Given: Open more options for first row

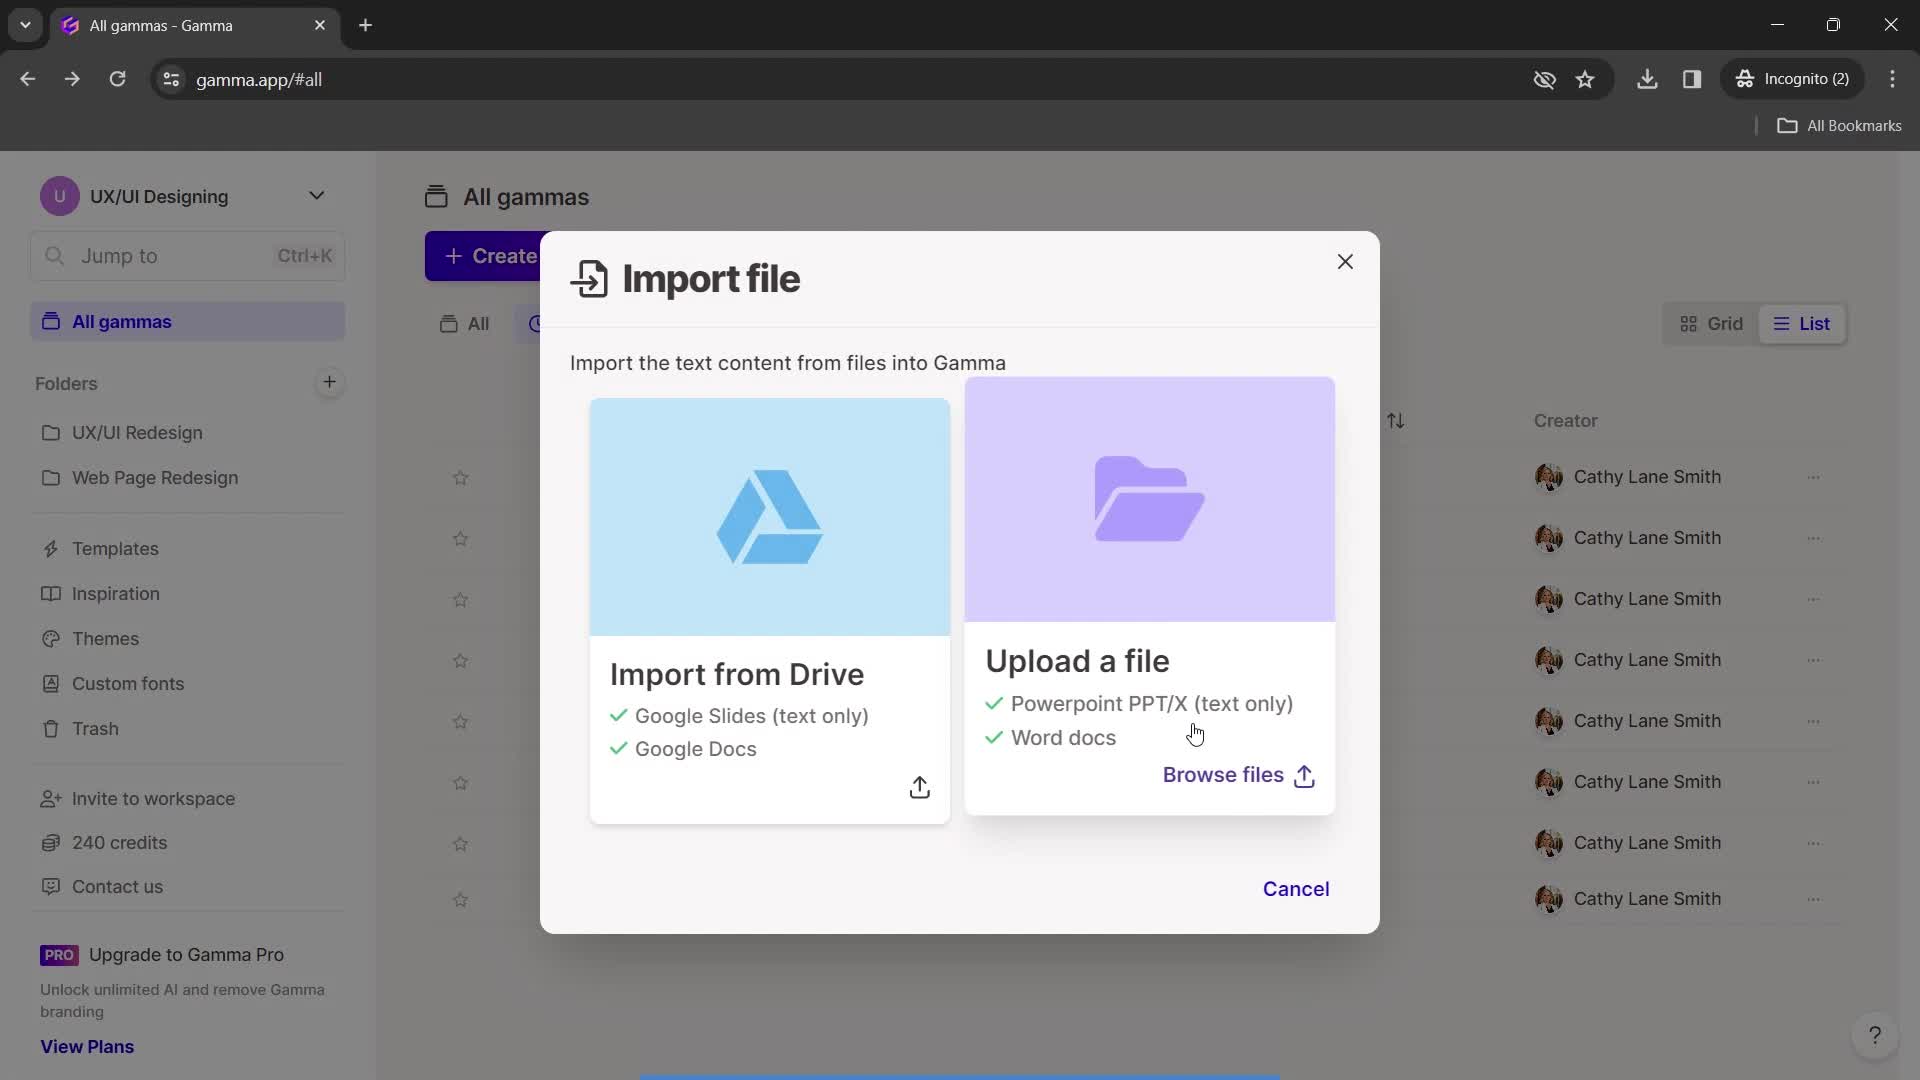Looking at the screenshot, I should (1813, 477).
